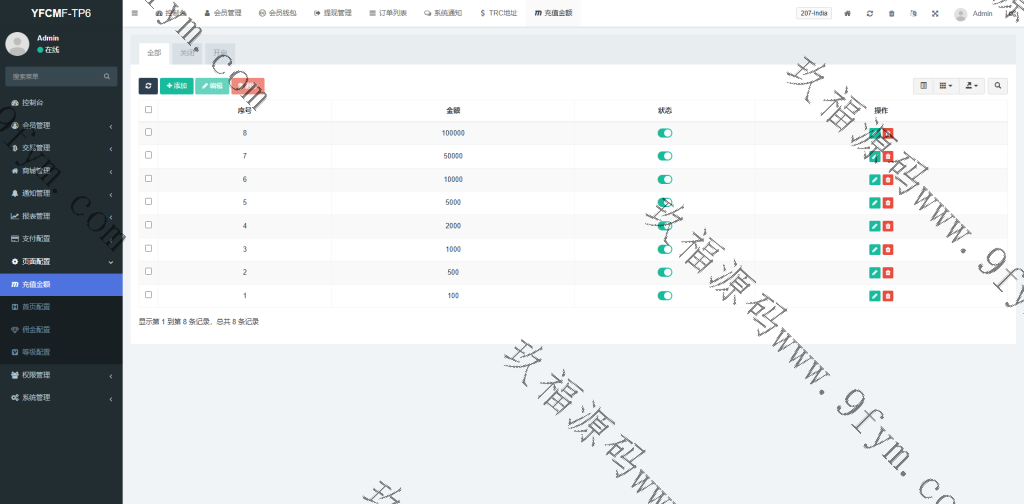Edit the row with amount 5000
The height and width of the screenshot is (504, 1024).
point(875,203)
